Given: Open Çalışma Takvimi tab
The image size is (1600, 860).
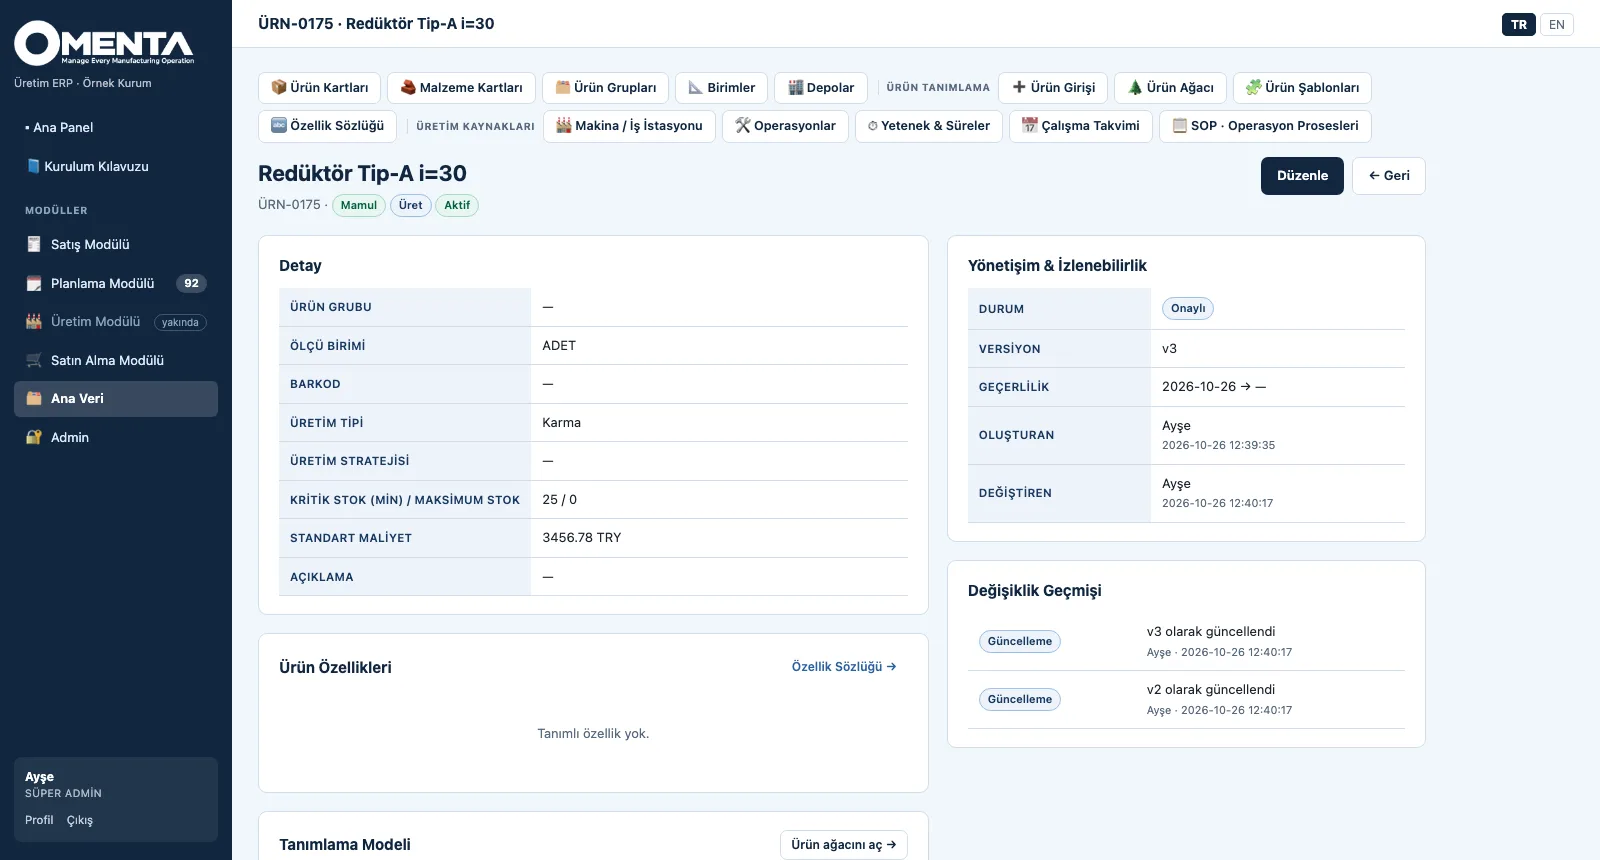Looking at the screenshot, I should point(1081,126).
